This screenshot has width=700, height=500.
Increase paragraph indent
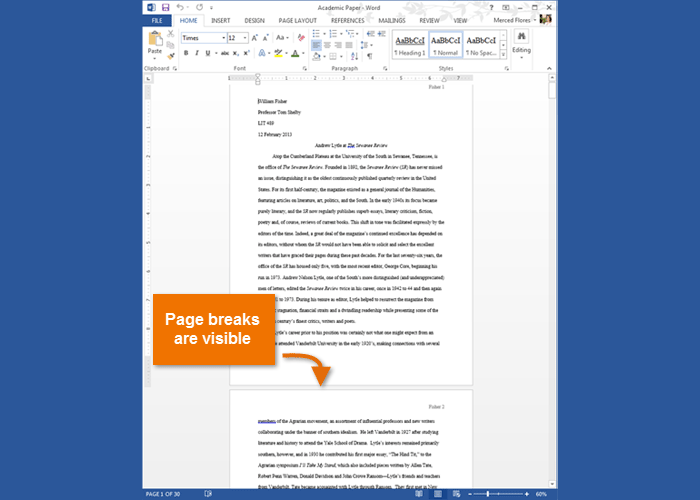pos(382,34)
